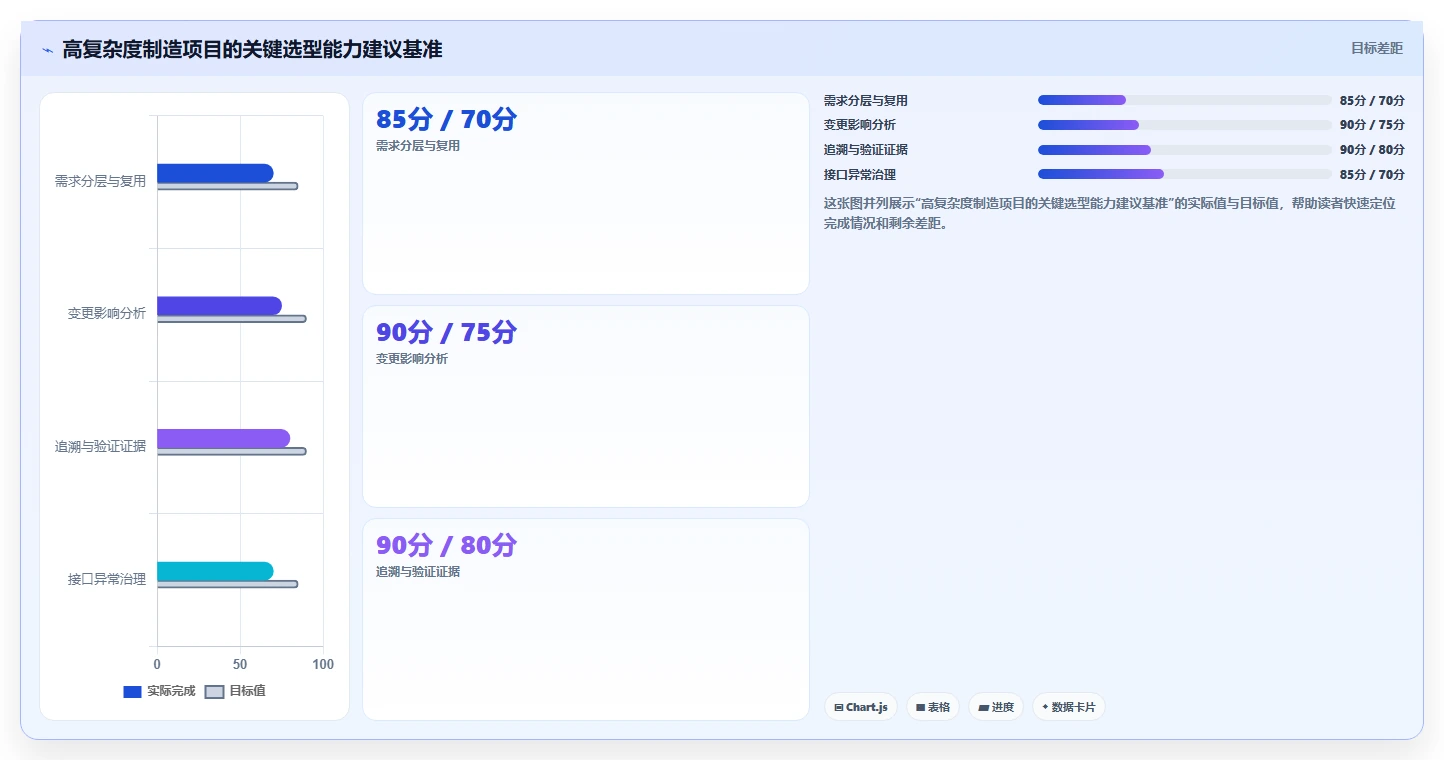Click 需求分层与复用 caption in the first card
1444x760 pixels.
point(418,146)
